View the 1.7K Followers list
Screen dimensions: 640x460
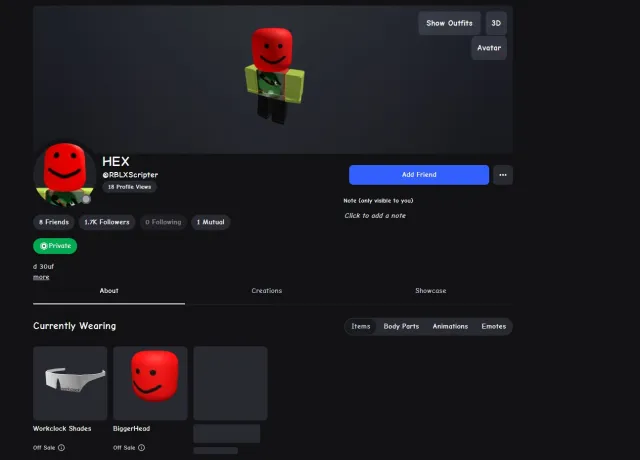(x=107, y=222)
